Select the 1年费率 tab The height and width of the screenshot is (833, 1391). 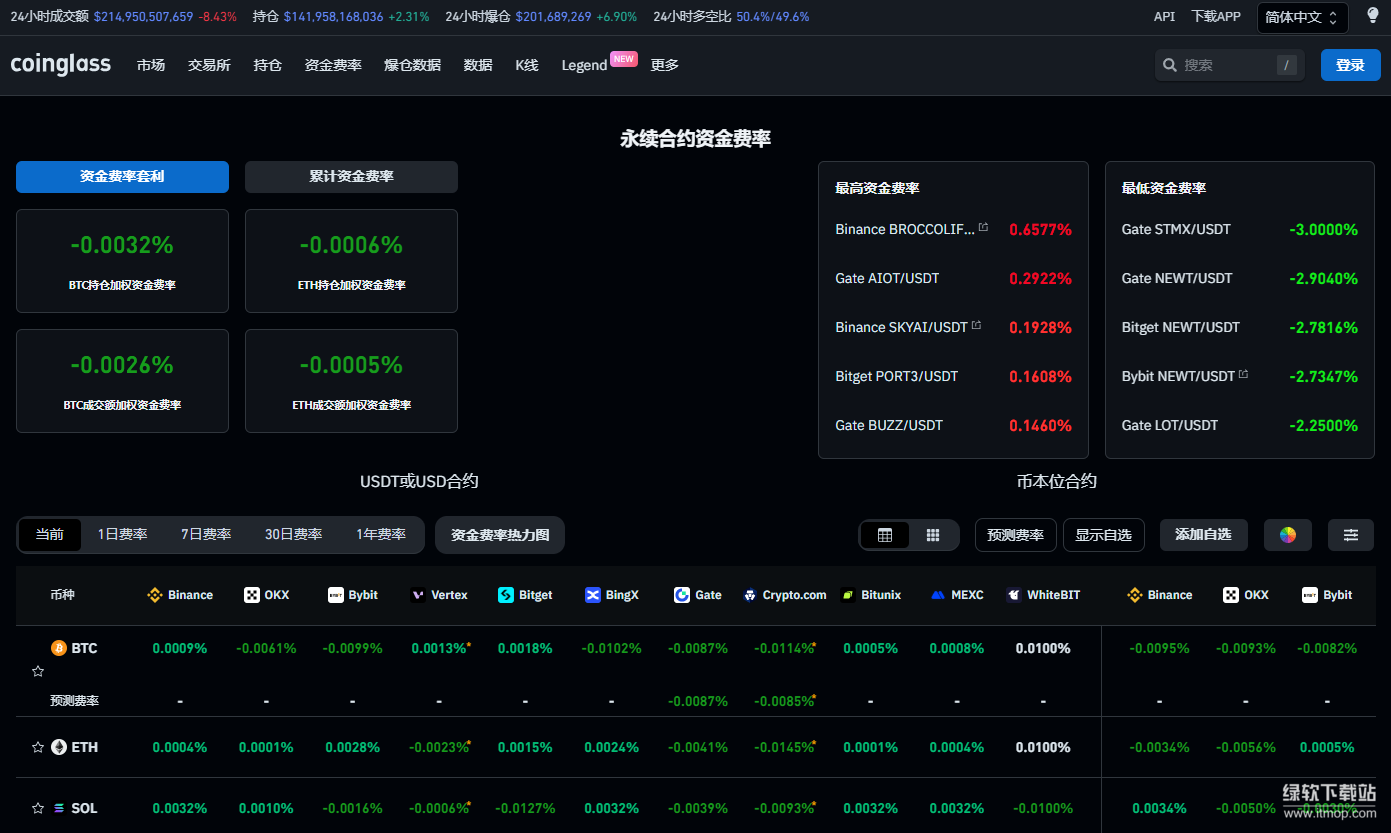tap(381, 535)
